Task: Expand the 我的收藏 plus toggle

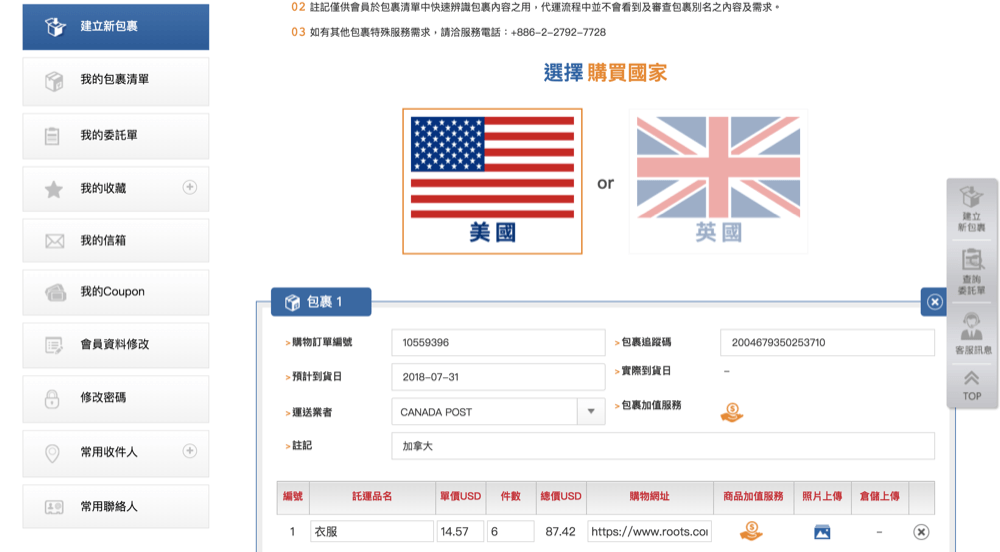Action: tap(189, 187)
